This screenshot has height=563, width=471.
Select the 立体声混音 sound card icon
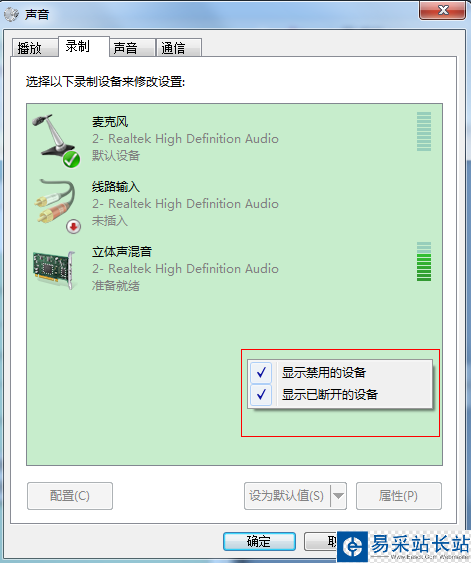[x=55, y=270]
